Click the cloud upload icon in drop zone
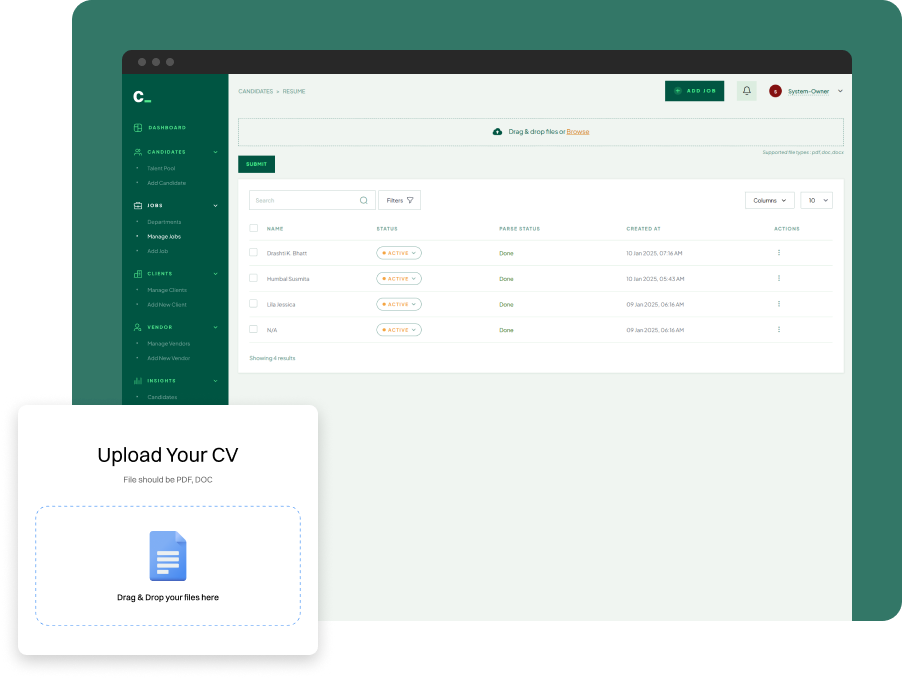The width and height of the screenshot is (902, 679). coord(498,132)
